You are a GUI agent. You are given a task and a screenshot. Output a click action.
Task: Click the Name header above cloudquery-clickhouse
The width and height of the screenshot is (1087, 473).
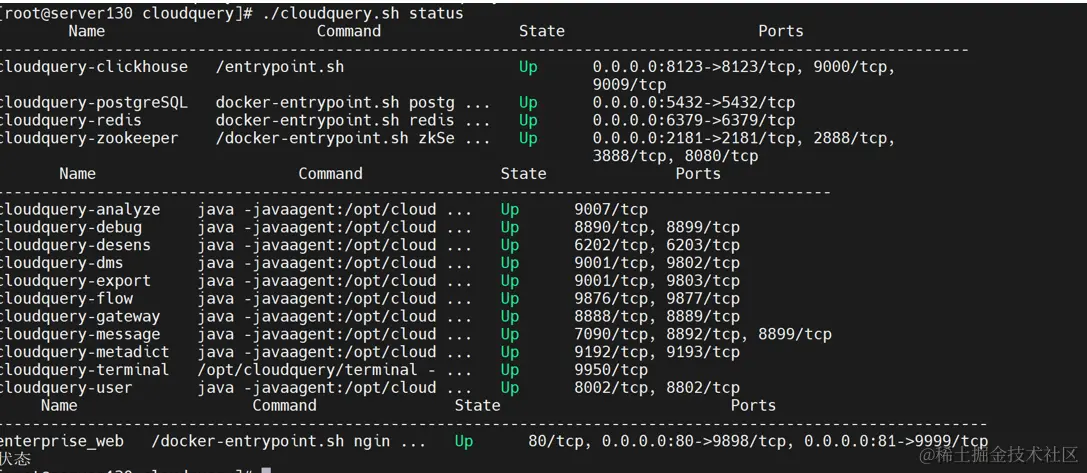87,31
